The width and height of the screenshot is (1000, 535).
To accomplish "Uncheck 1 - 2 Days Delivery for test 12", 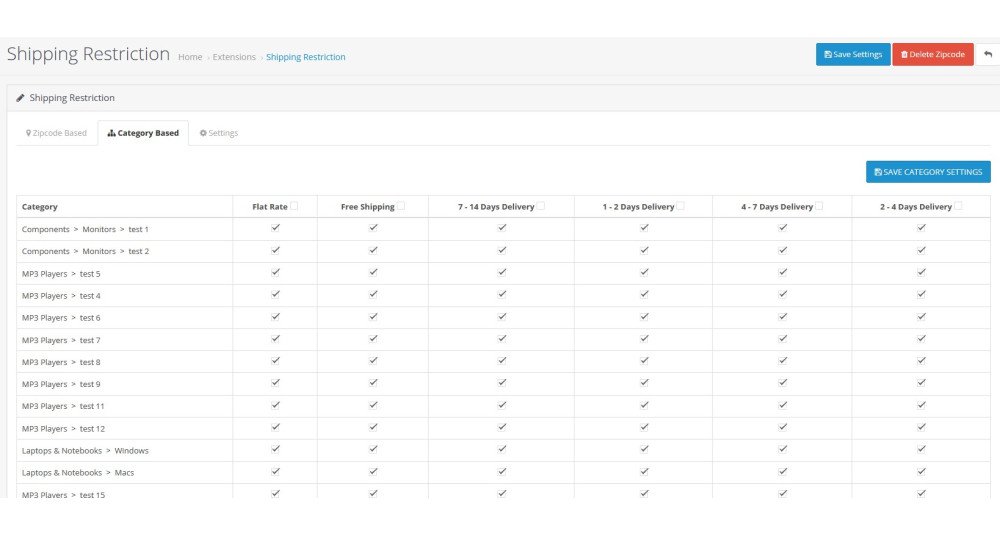I will tap(644, 427).
